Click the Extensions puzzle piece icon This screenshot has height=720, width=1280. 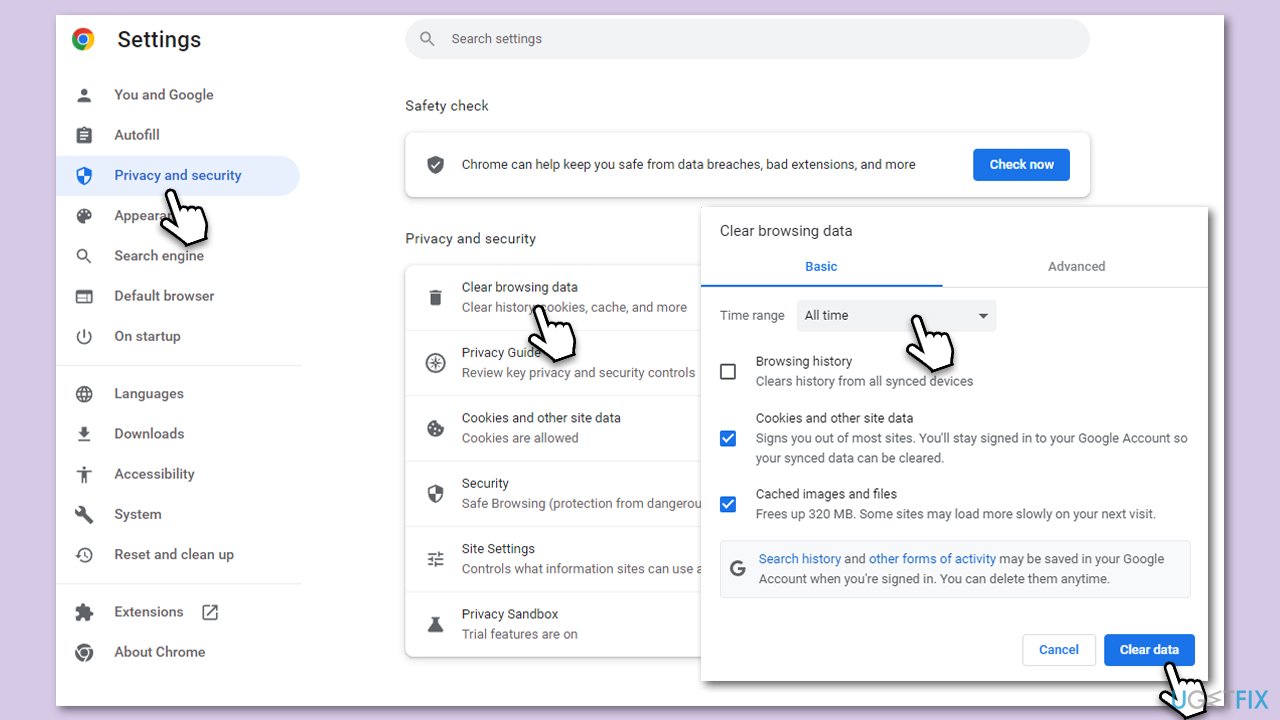(84, 612)
